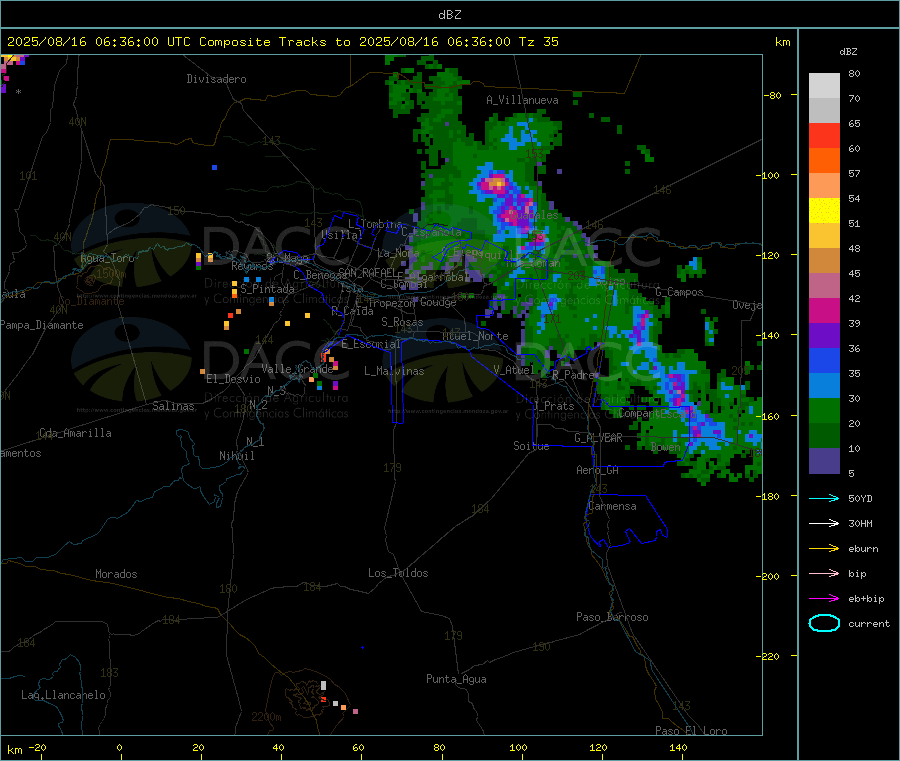Click the 'S_Pintada' map label
This screenshot has width=900, height=761.
(x=267, y=289)
